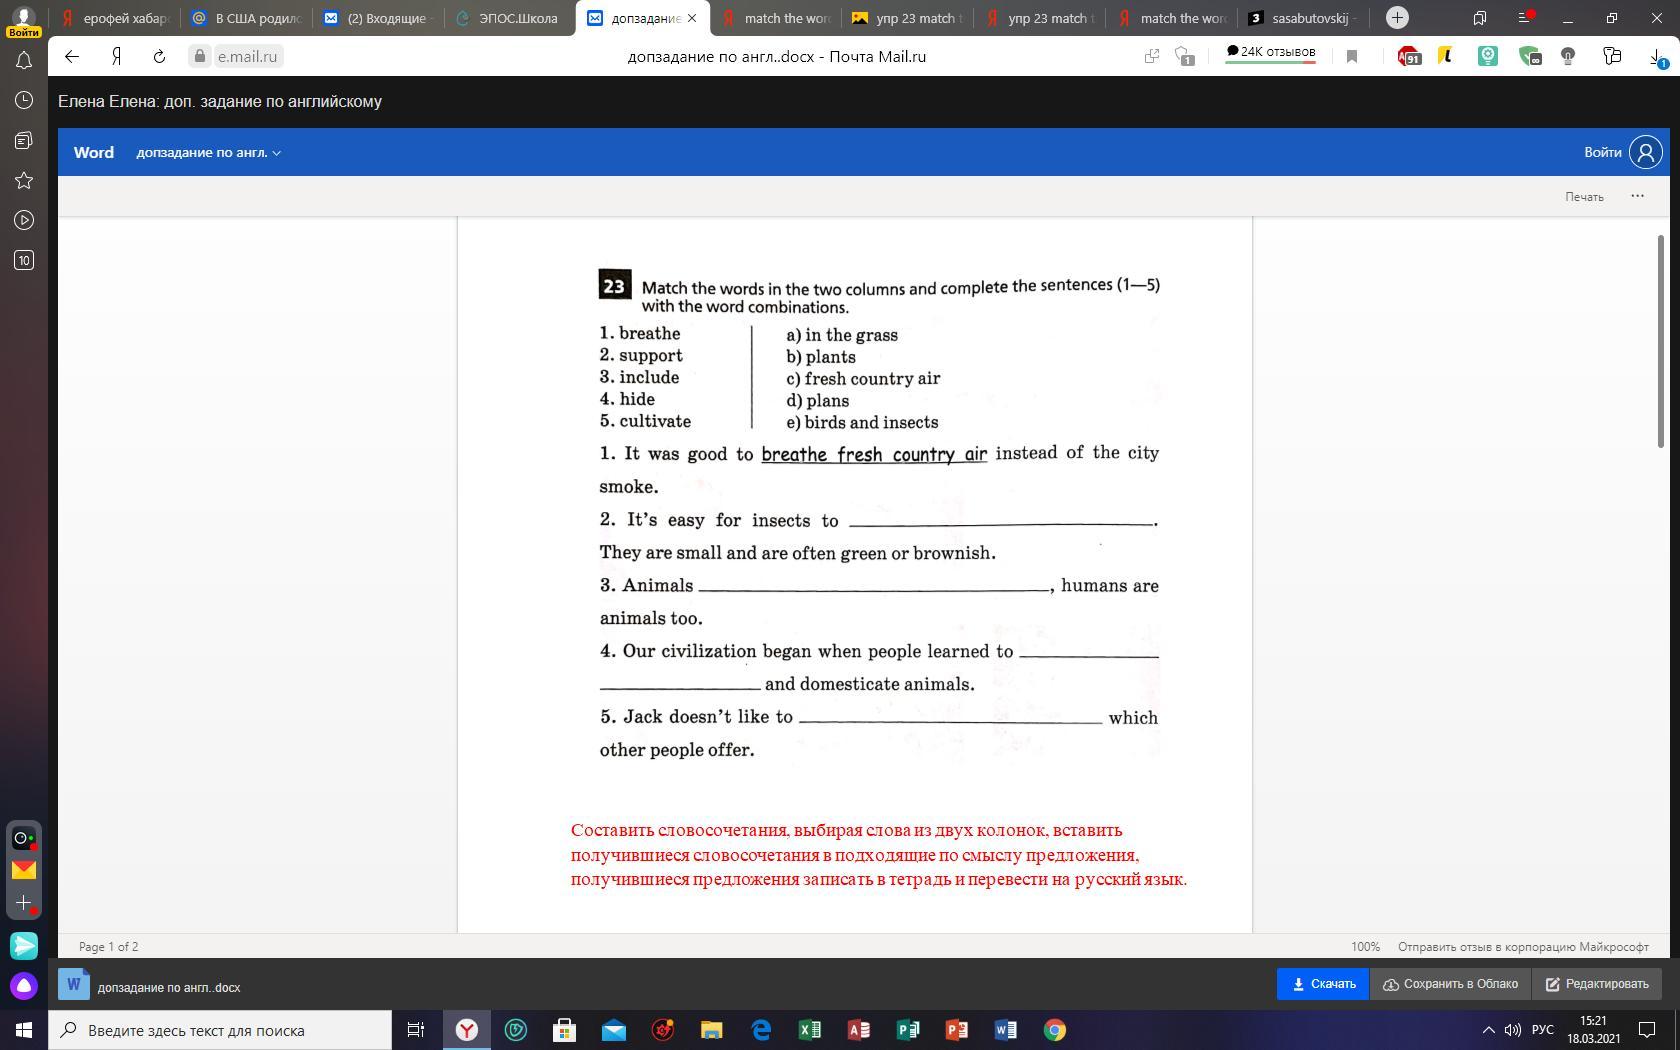Click the Редактировать edit button

tap(1597, 984)
